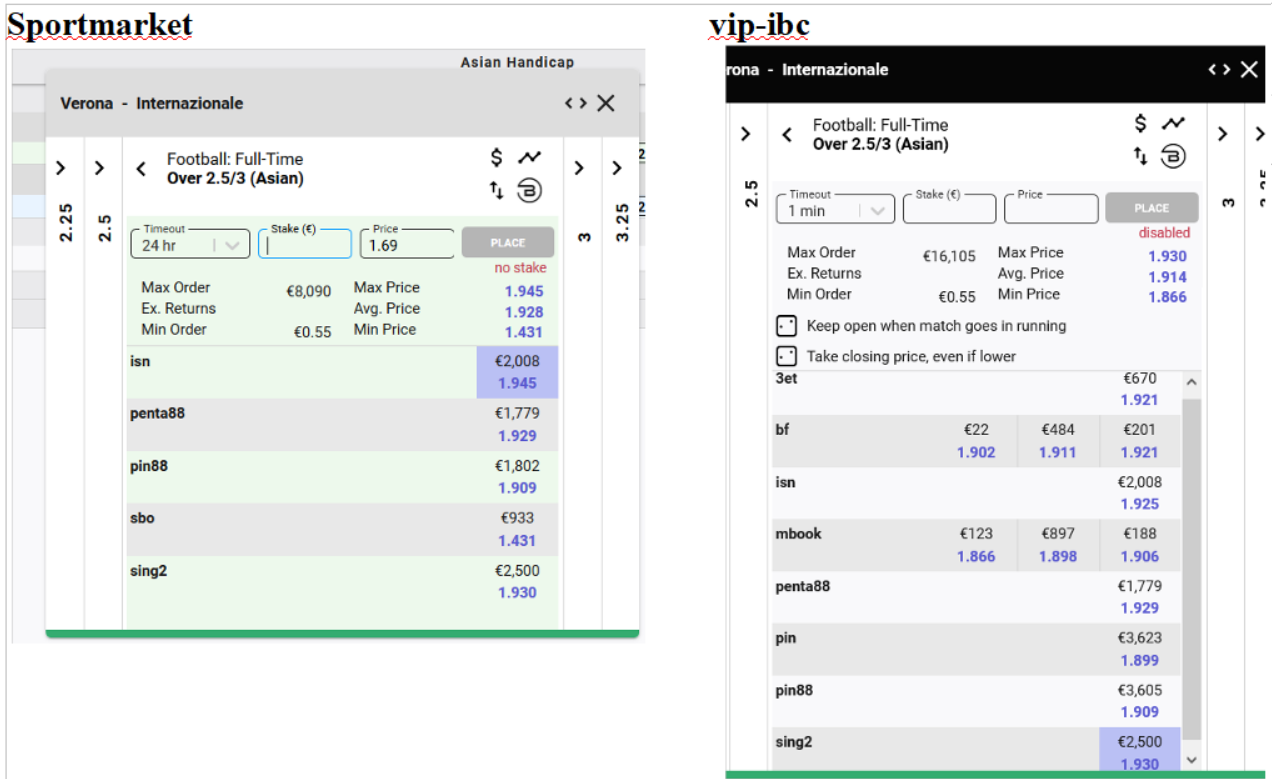The width and height of the screenshot is (1275, 779).
Task: Open the 1 min Timeout dropdown in vip-ibc
Action: [x=834, y=209]
